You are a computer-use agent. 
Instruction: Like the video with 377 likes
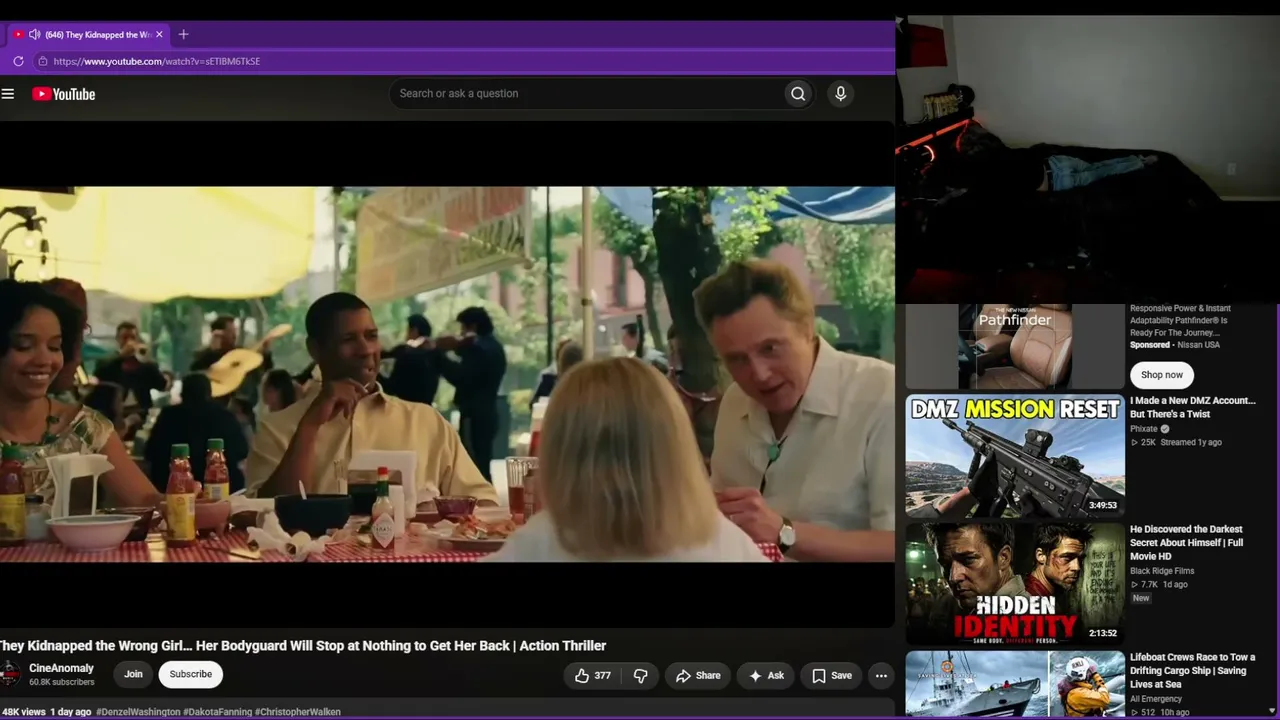point(592,675)
